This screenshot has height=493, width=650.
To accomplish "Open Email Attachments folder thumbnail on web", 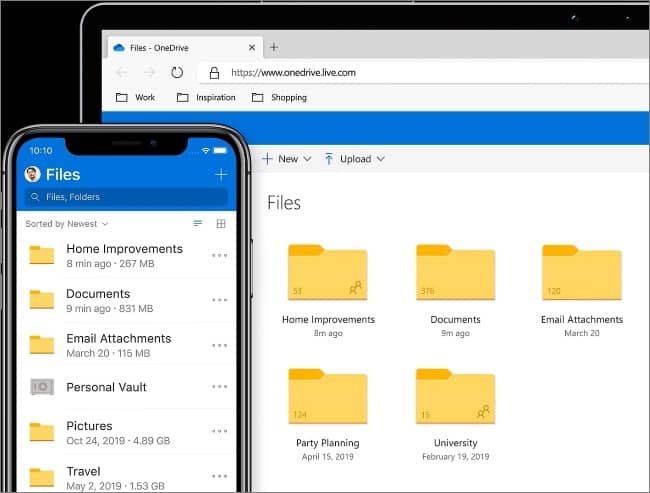I will 582,272.
